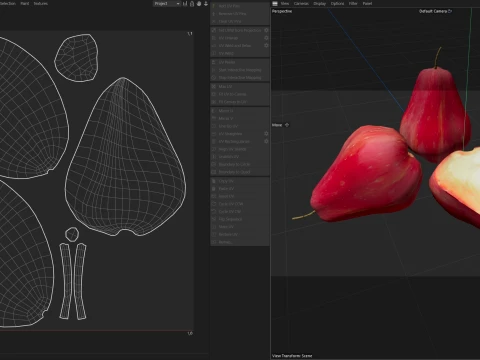Click the Move handle icon in viewport
The width and height of the screenshot is (480, 360).
pos(287,125)
